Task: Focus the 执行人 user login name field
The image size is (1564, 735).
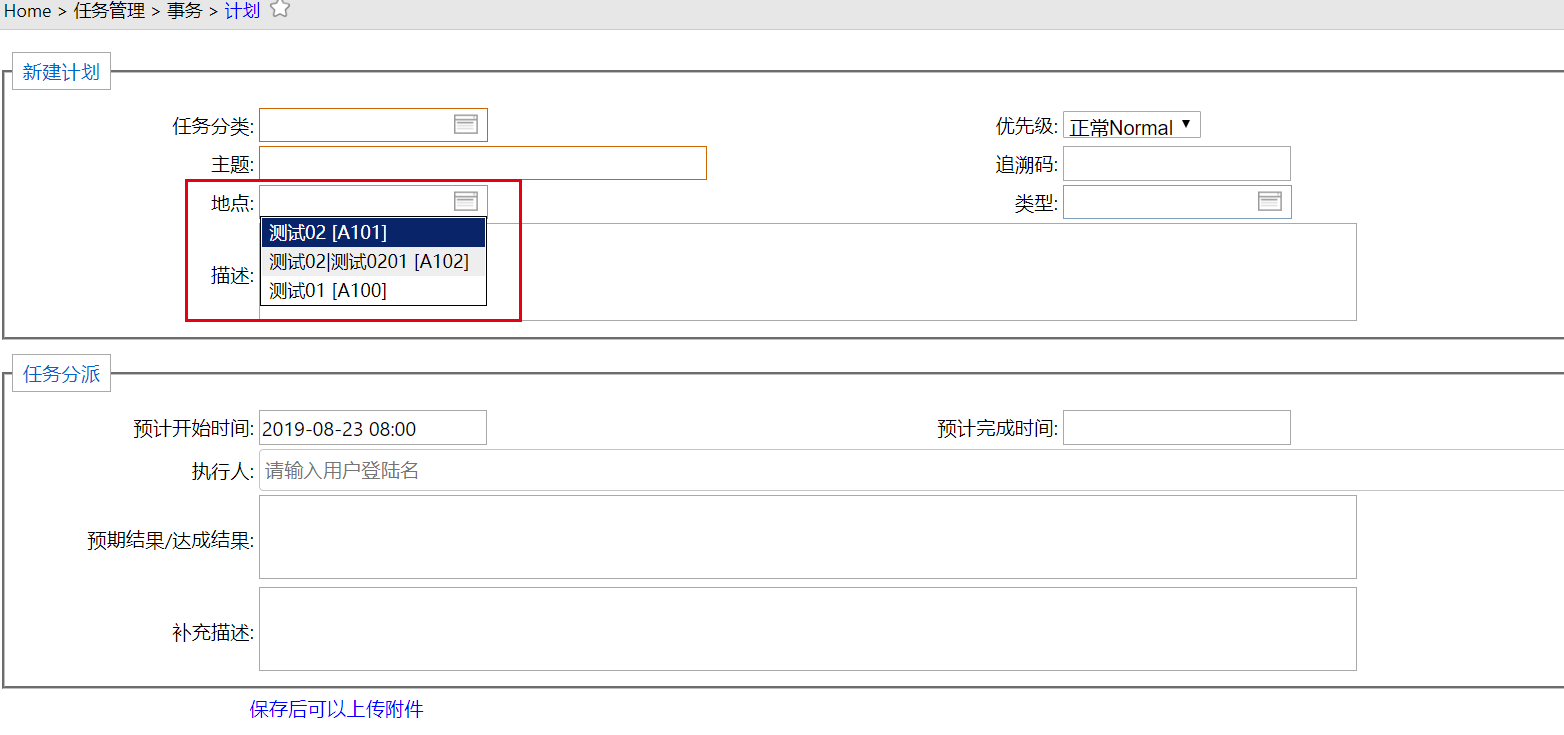Action: point(911,470)
